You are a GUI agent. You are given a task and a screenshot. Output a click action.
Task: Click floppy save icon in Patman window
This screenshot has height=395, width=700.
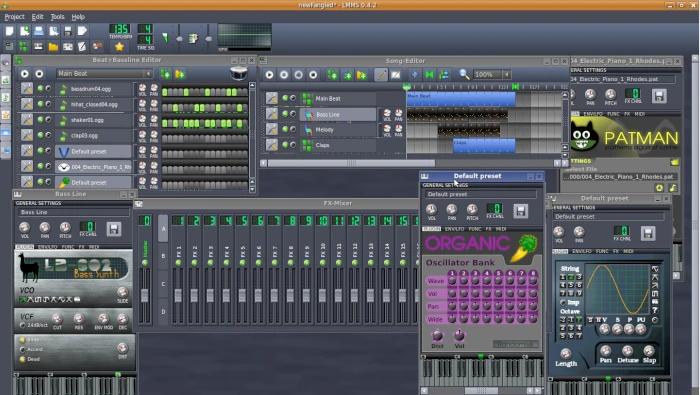tap(659, 96)
